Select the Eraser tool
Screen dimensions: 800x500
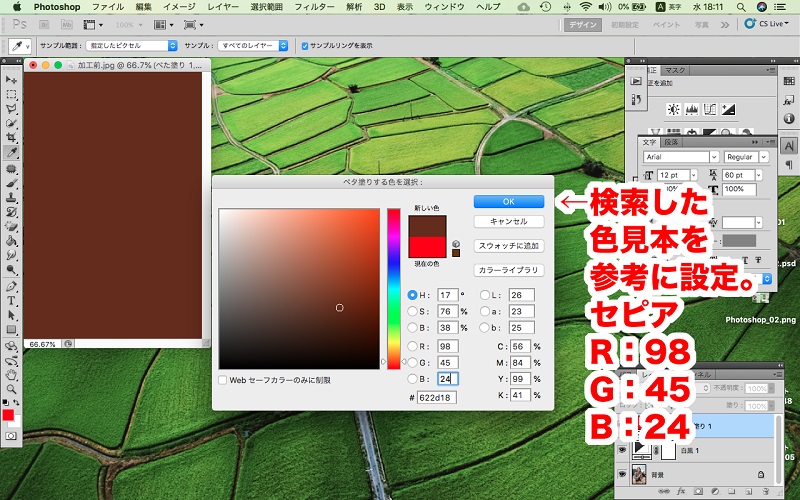pyautogui.click(x=11, y=227)
